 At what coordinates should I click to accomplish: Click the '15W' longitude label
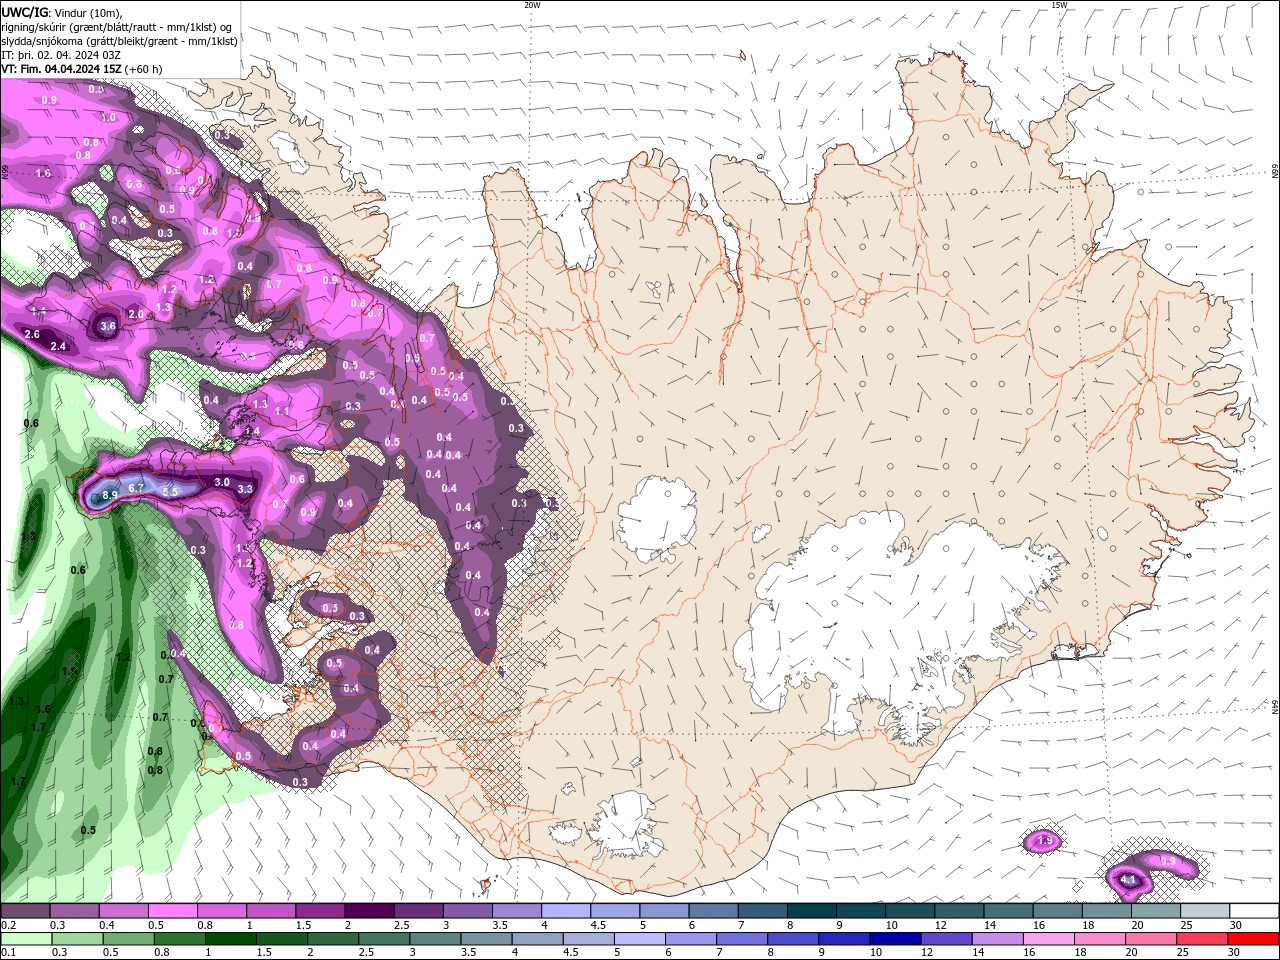(x=1059, y=5)
